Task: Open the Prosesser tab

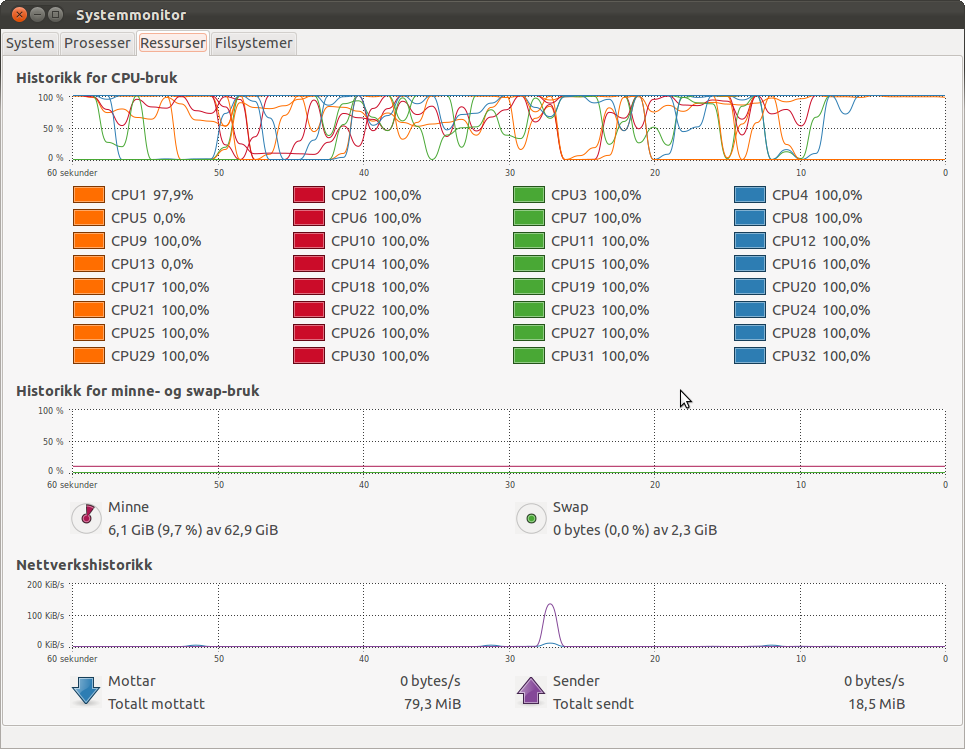Action: click(97, 43)
